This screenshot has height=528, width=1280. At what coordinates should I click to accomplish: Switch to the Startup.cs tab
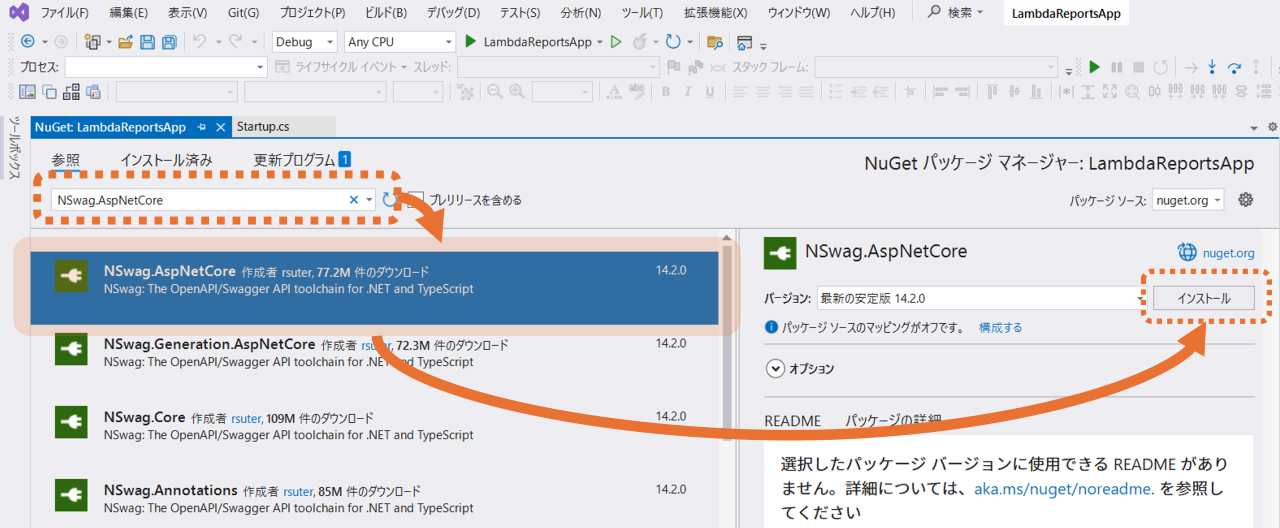pos(263,127)
